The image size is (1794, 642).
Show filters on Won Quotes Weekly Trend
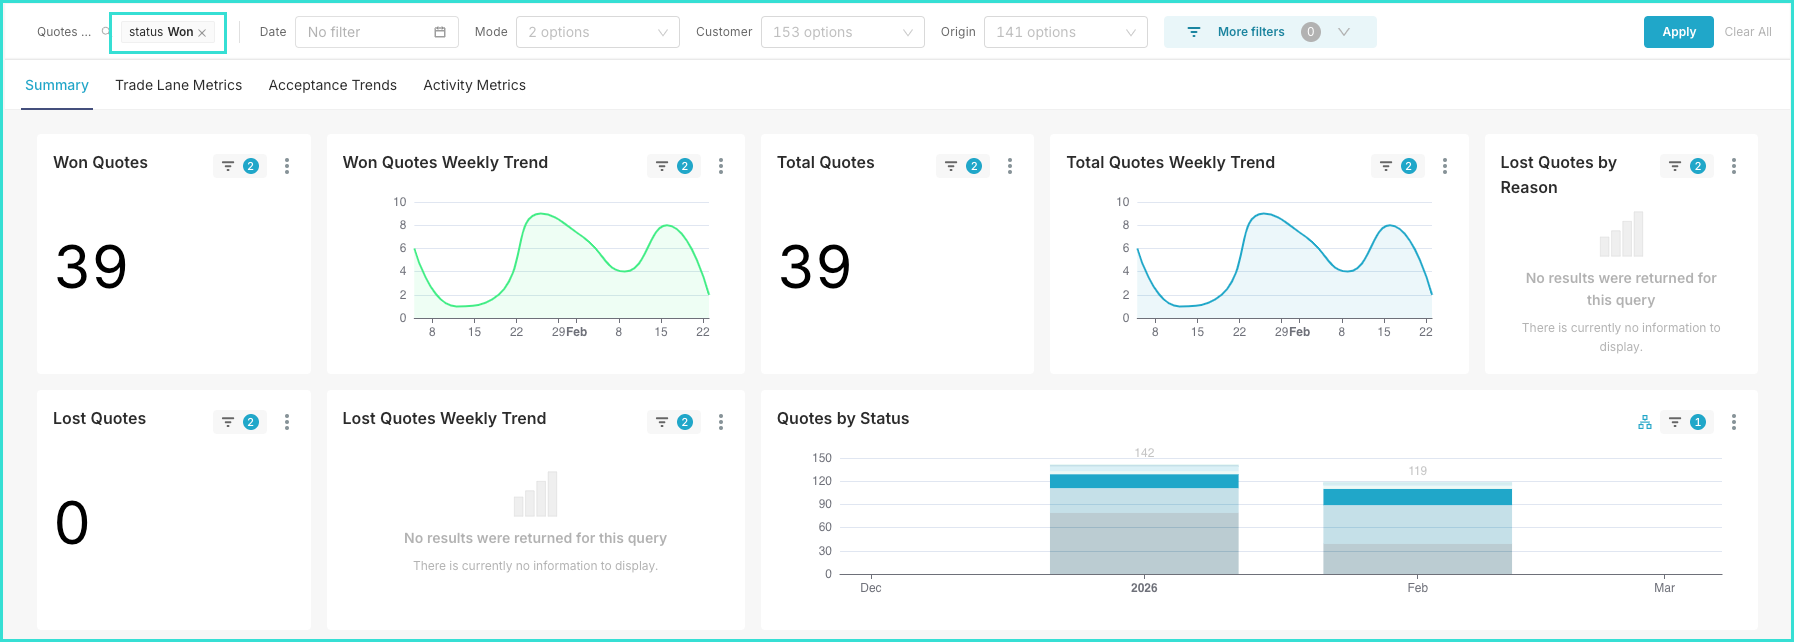662,166
